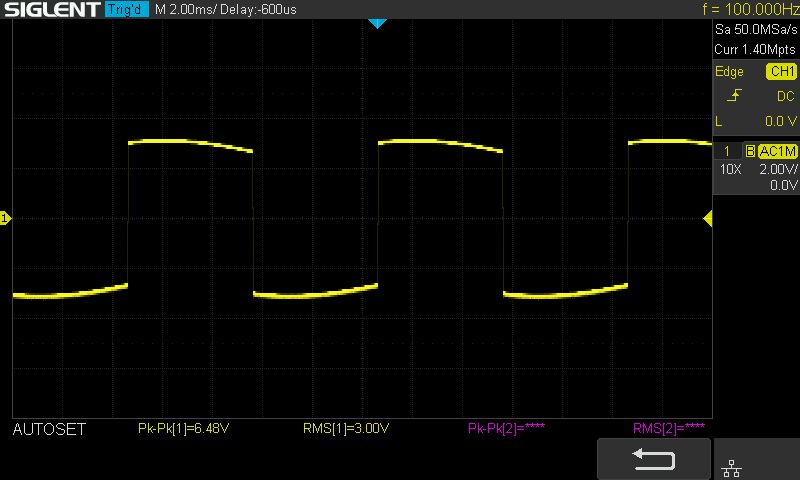The width and height of the screenshot is (800, 480).
Task: Click the 10X probe attenuation label
Action: 730,169
